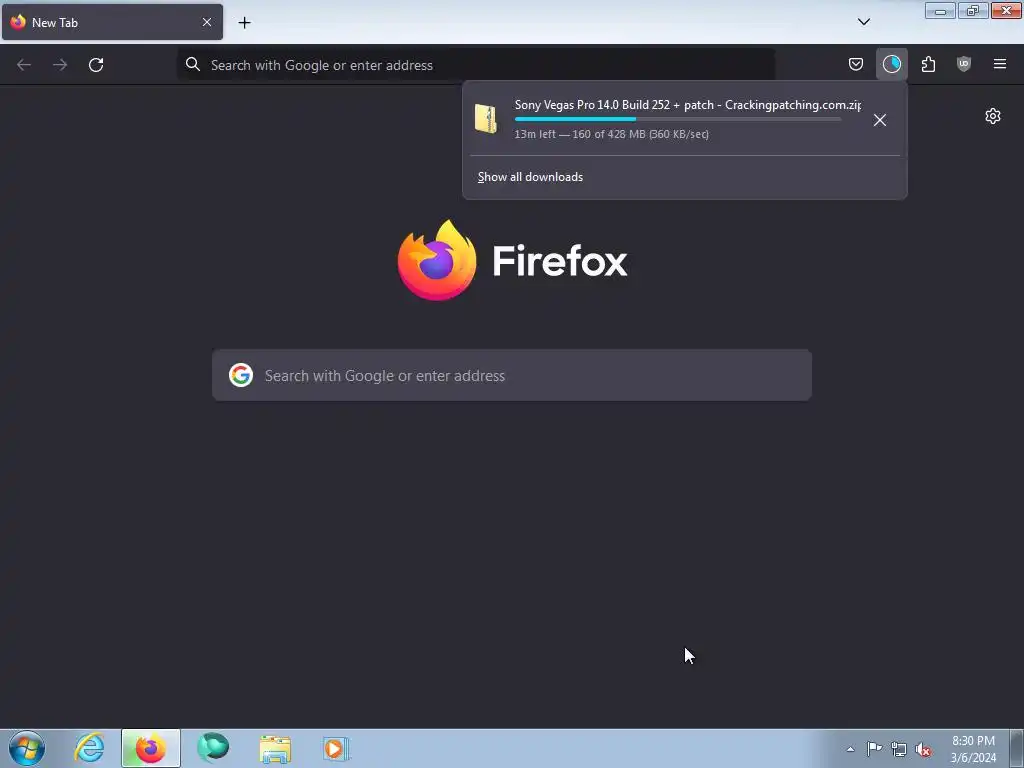Expand the list all tabs chevron
The image size is (1024, 768).
[864, 22]
